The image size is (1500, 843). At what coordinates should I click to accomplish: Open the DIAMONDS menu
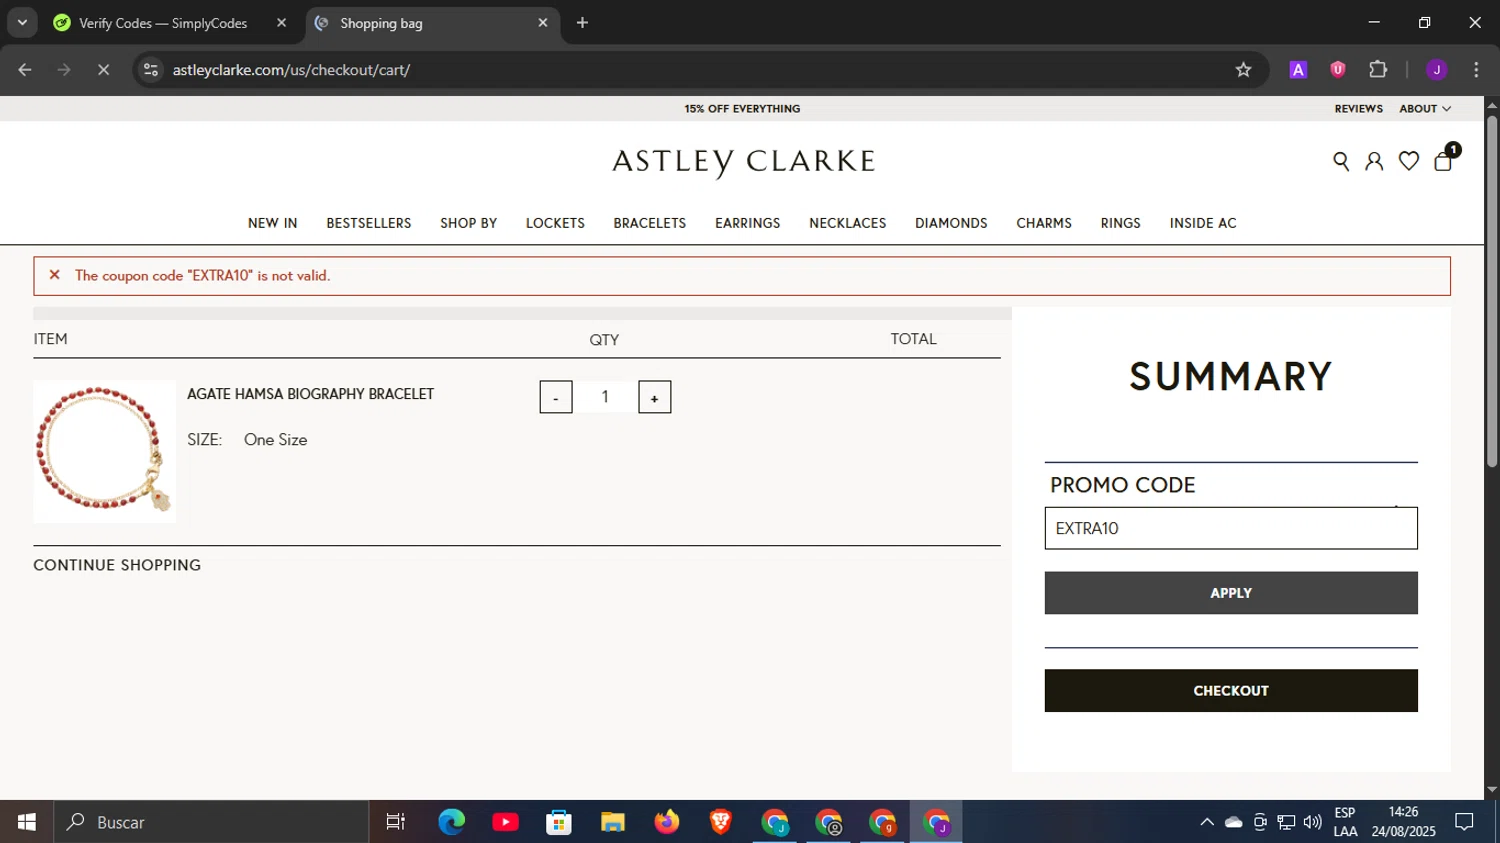point(951,223)
